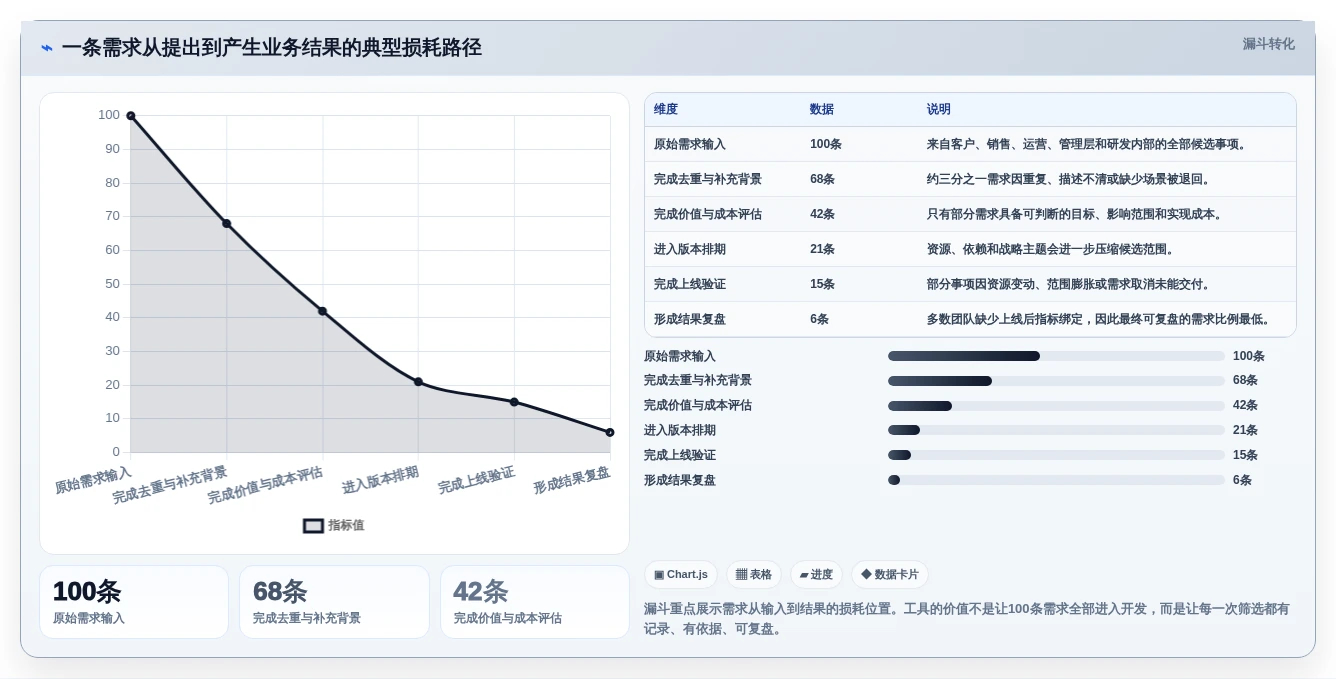Click the 21条 progress bar for 进入版本排期
This screenshot has width=1336, height=679.
coord(1056,430)
